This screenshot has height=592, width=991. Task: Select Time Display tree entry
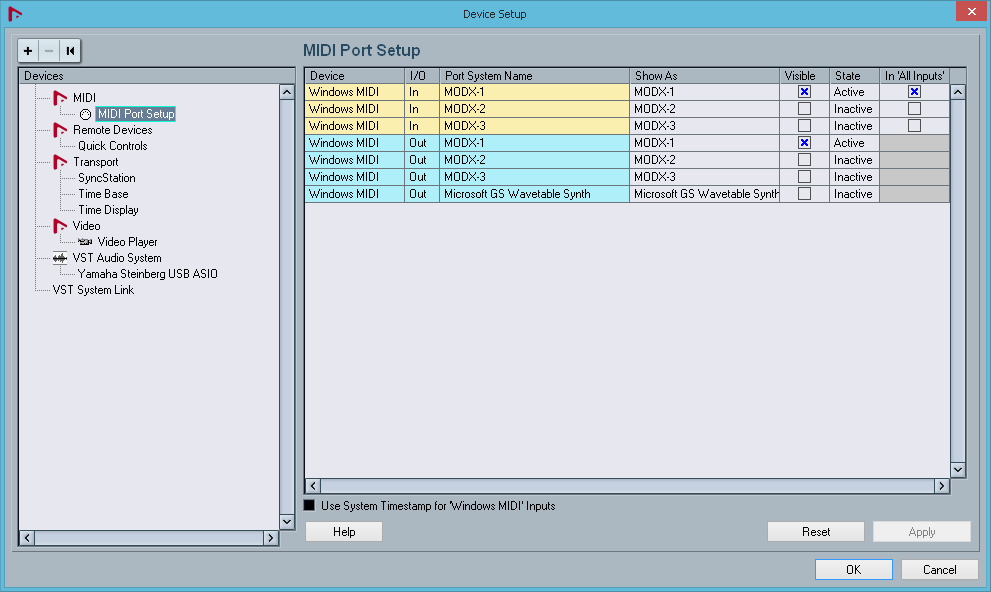pyautogui.click(x=108, y=210)
